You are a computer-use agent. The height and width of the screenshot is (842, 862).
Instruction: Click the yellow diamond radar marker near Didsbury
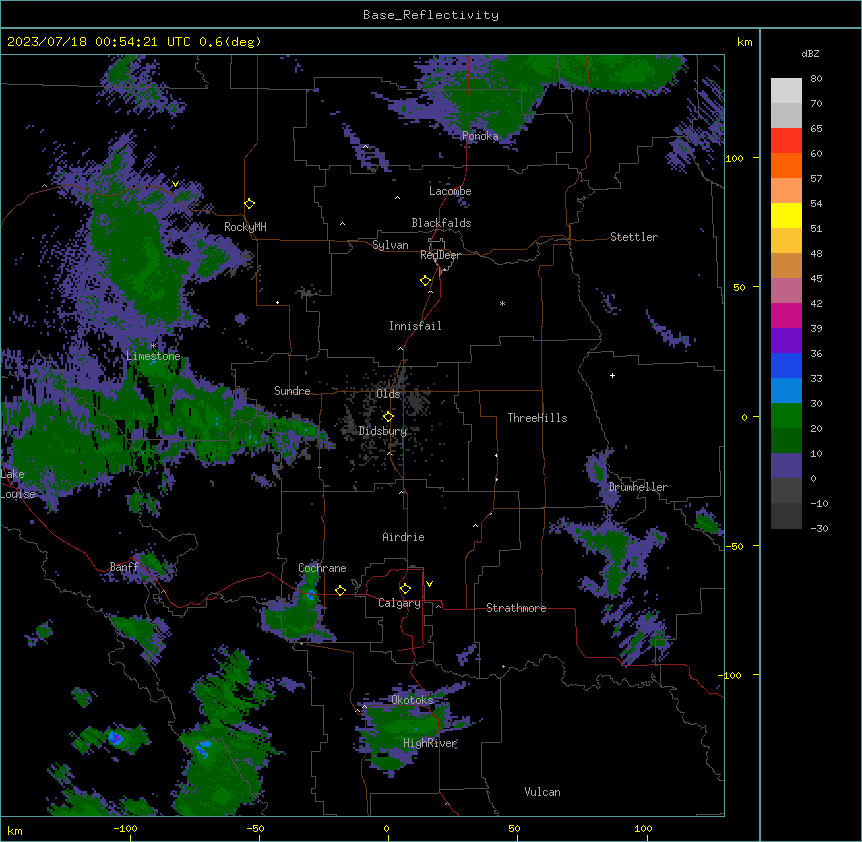388,417
